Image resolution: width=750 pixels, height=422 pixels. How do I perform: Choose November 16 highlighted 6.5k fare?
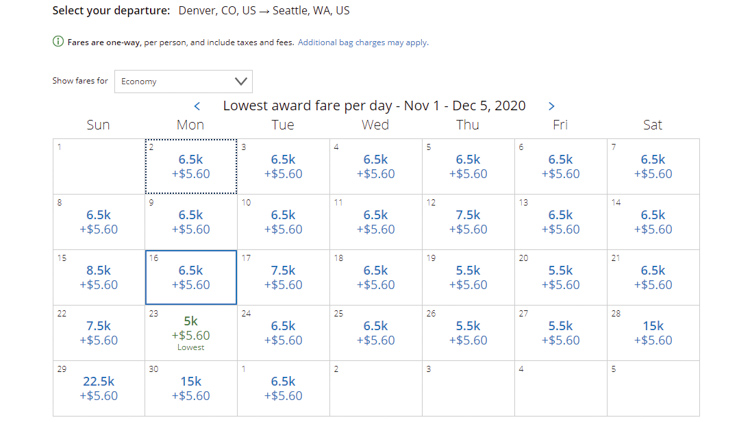click(x=191, y=277)
